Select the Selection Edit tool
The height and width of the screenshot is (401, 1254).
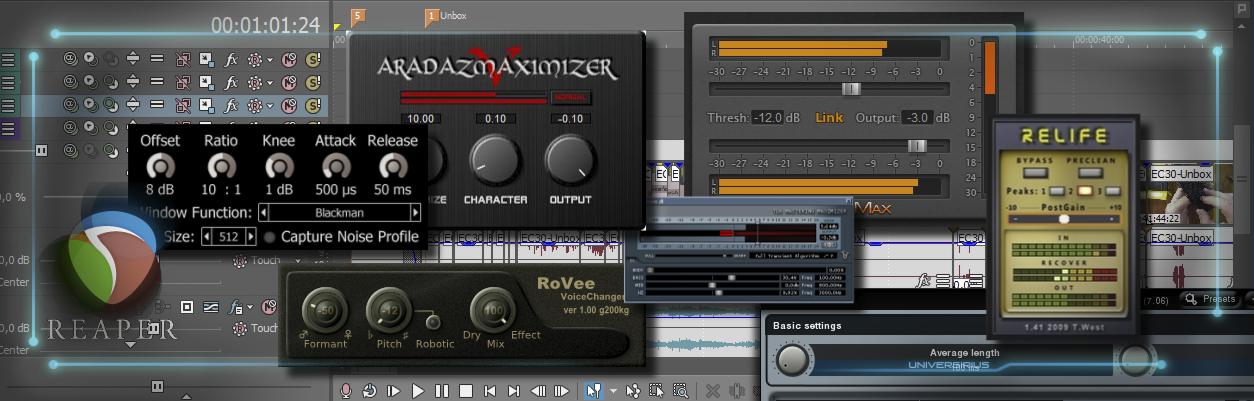pyautogui.click(x=657, y=391)
